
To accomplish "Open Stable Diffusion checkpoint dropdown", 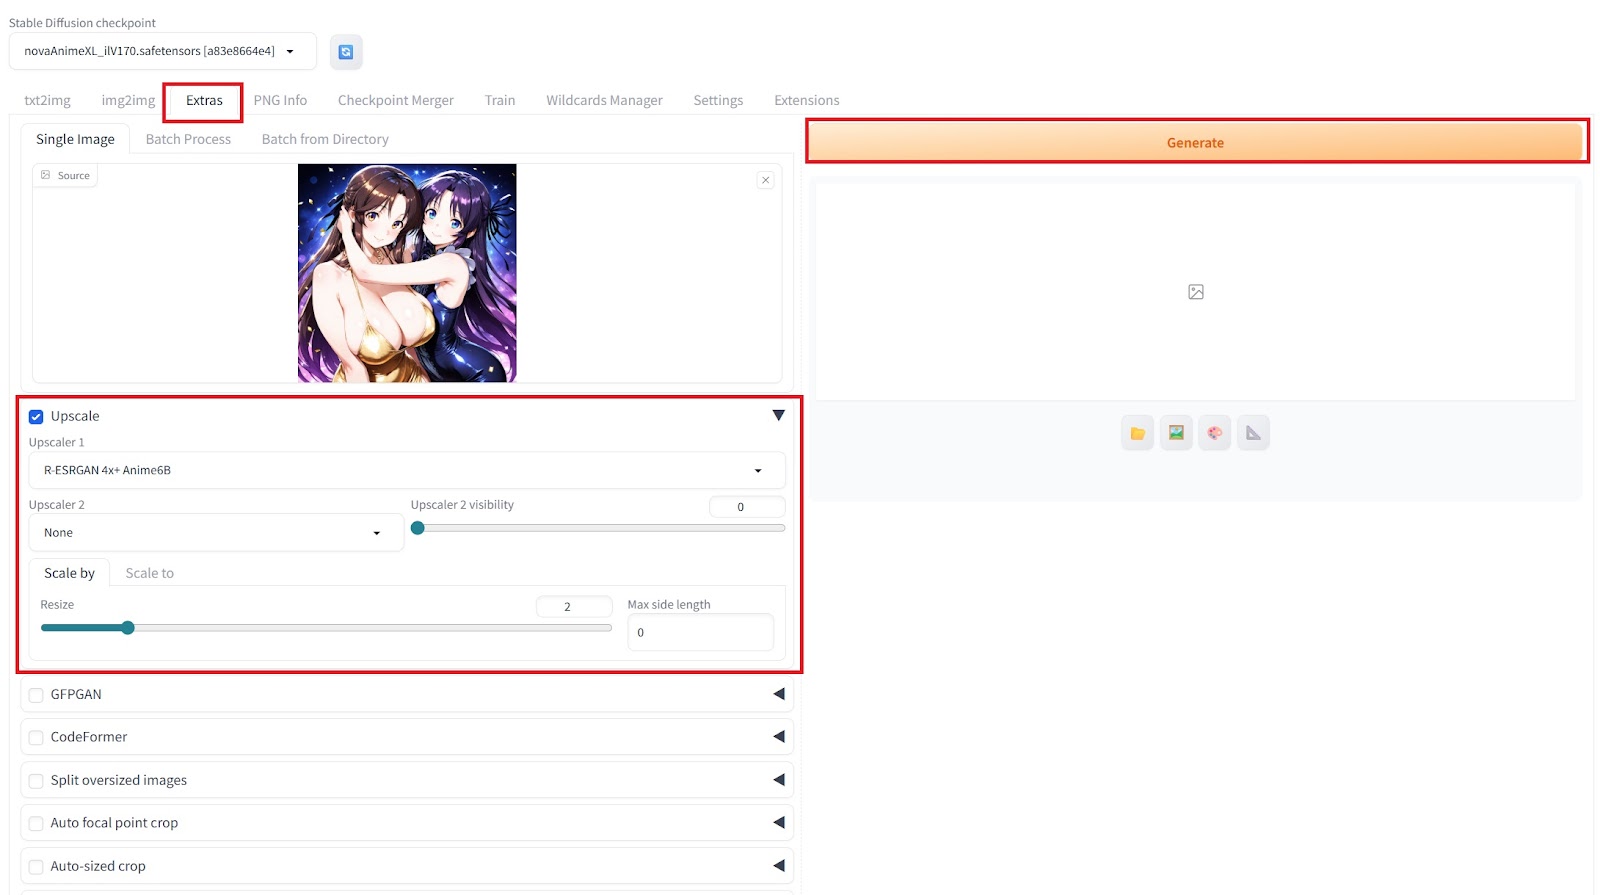I will coord(162,51).
